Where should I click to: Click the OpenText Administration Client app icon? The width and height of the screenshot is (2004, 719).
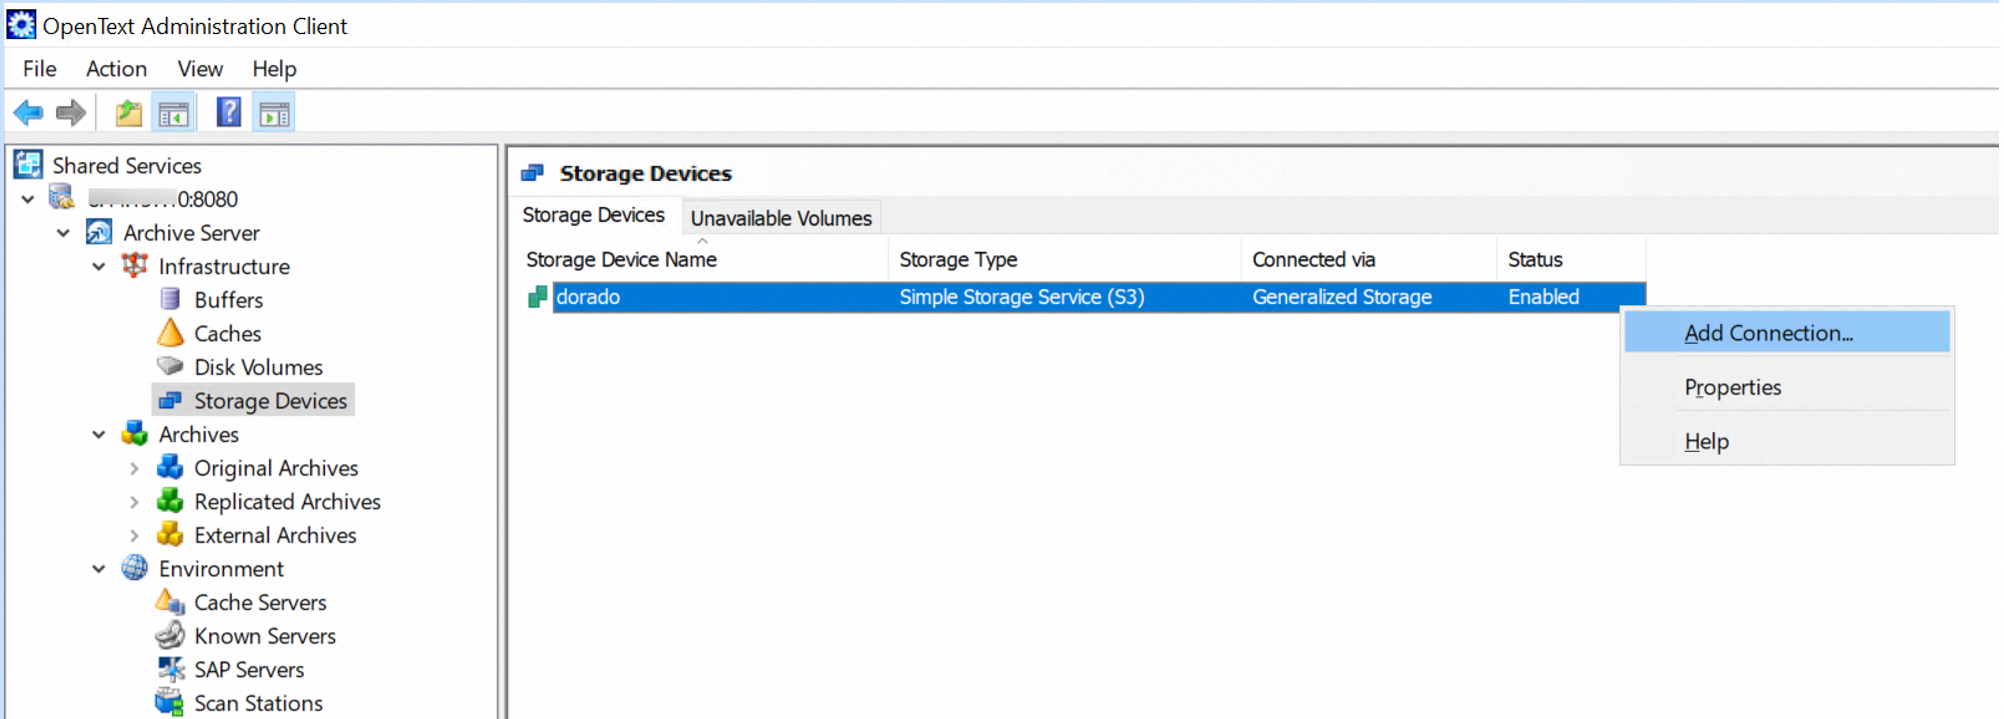pos(21,24)
